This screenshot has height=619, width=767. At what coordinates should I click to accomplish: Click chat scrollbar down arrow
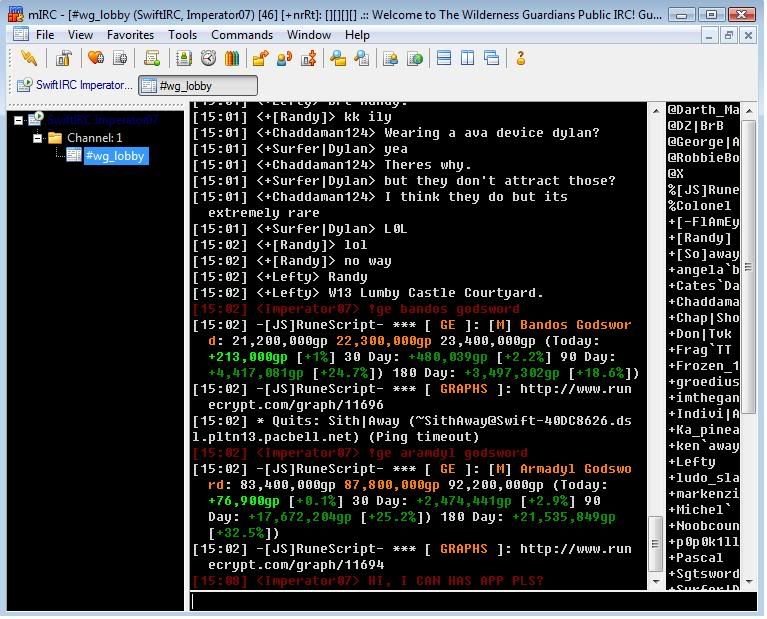pos(655,582)
